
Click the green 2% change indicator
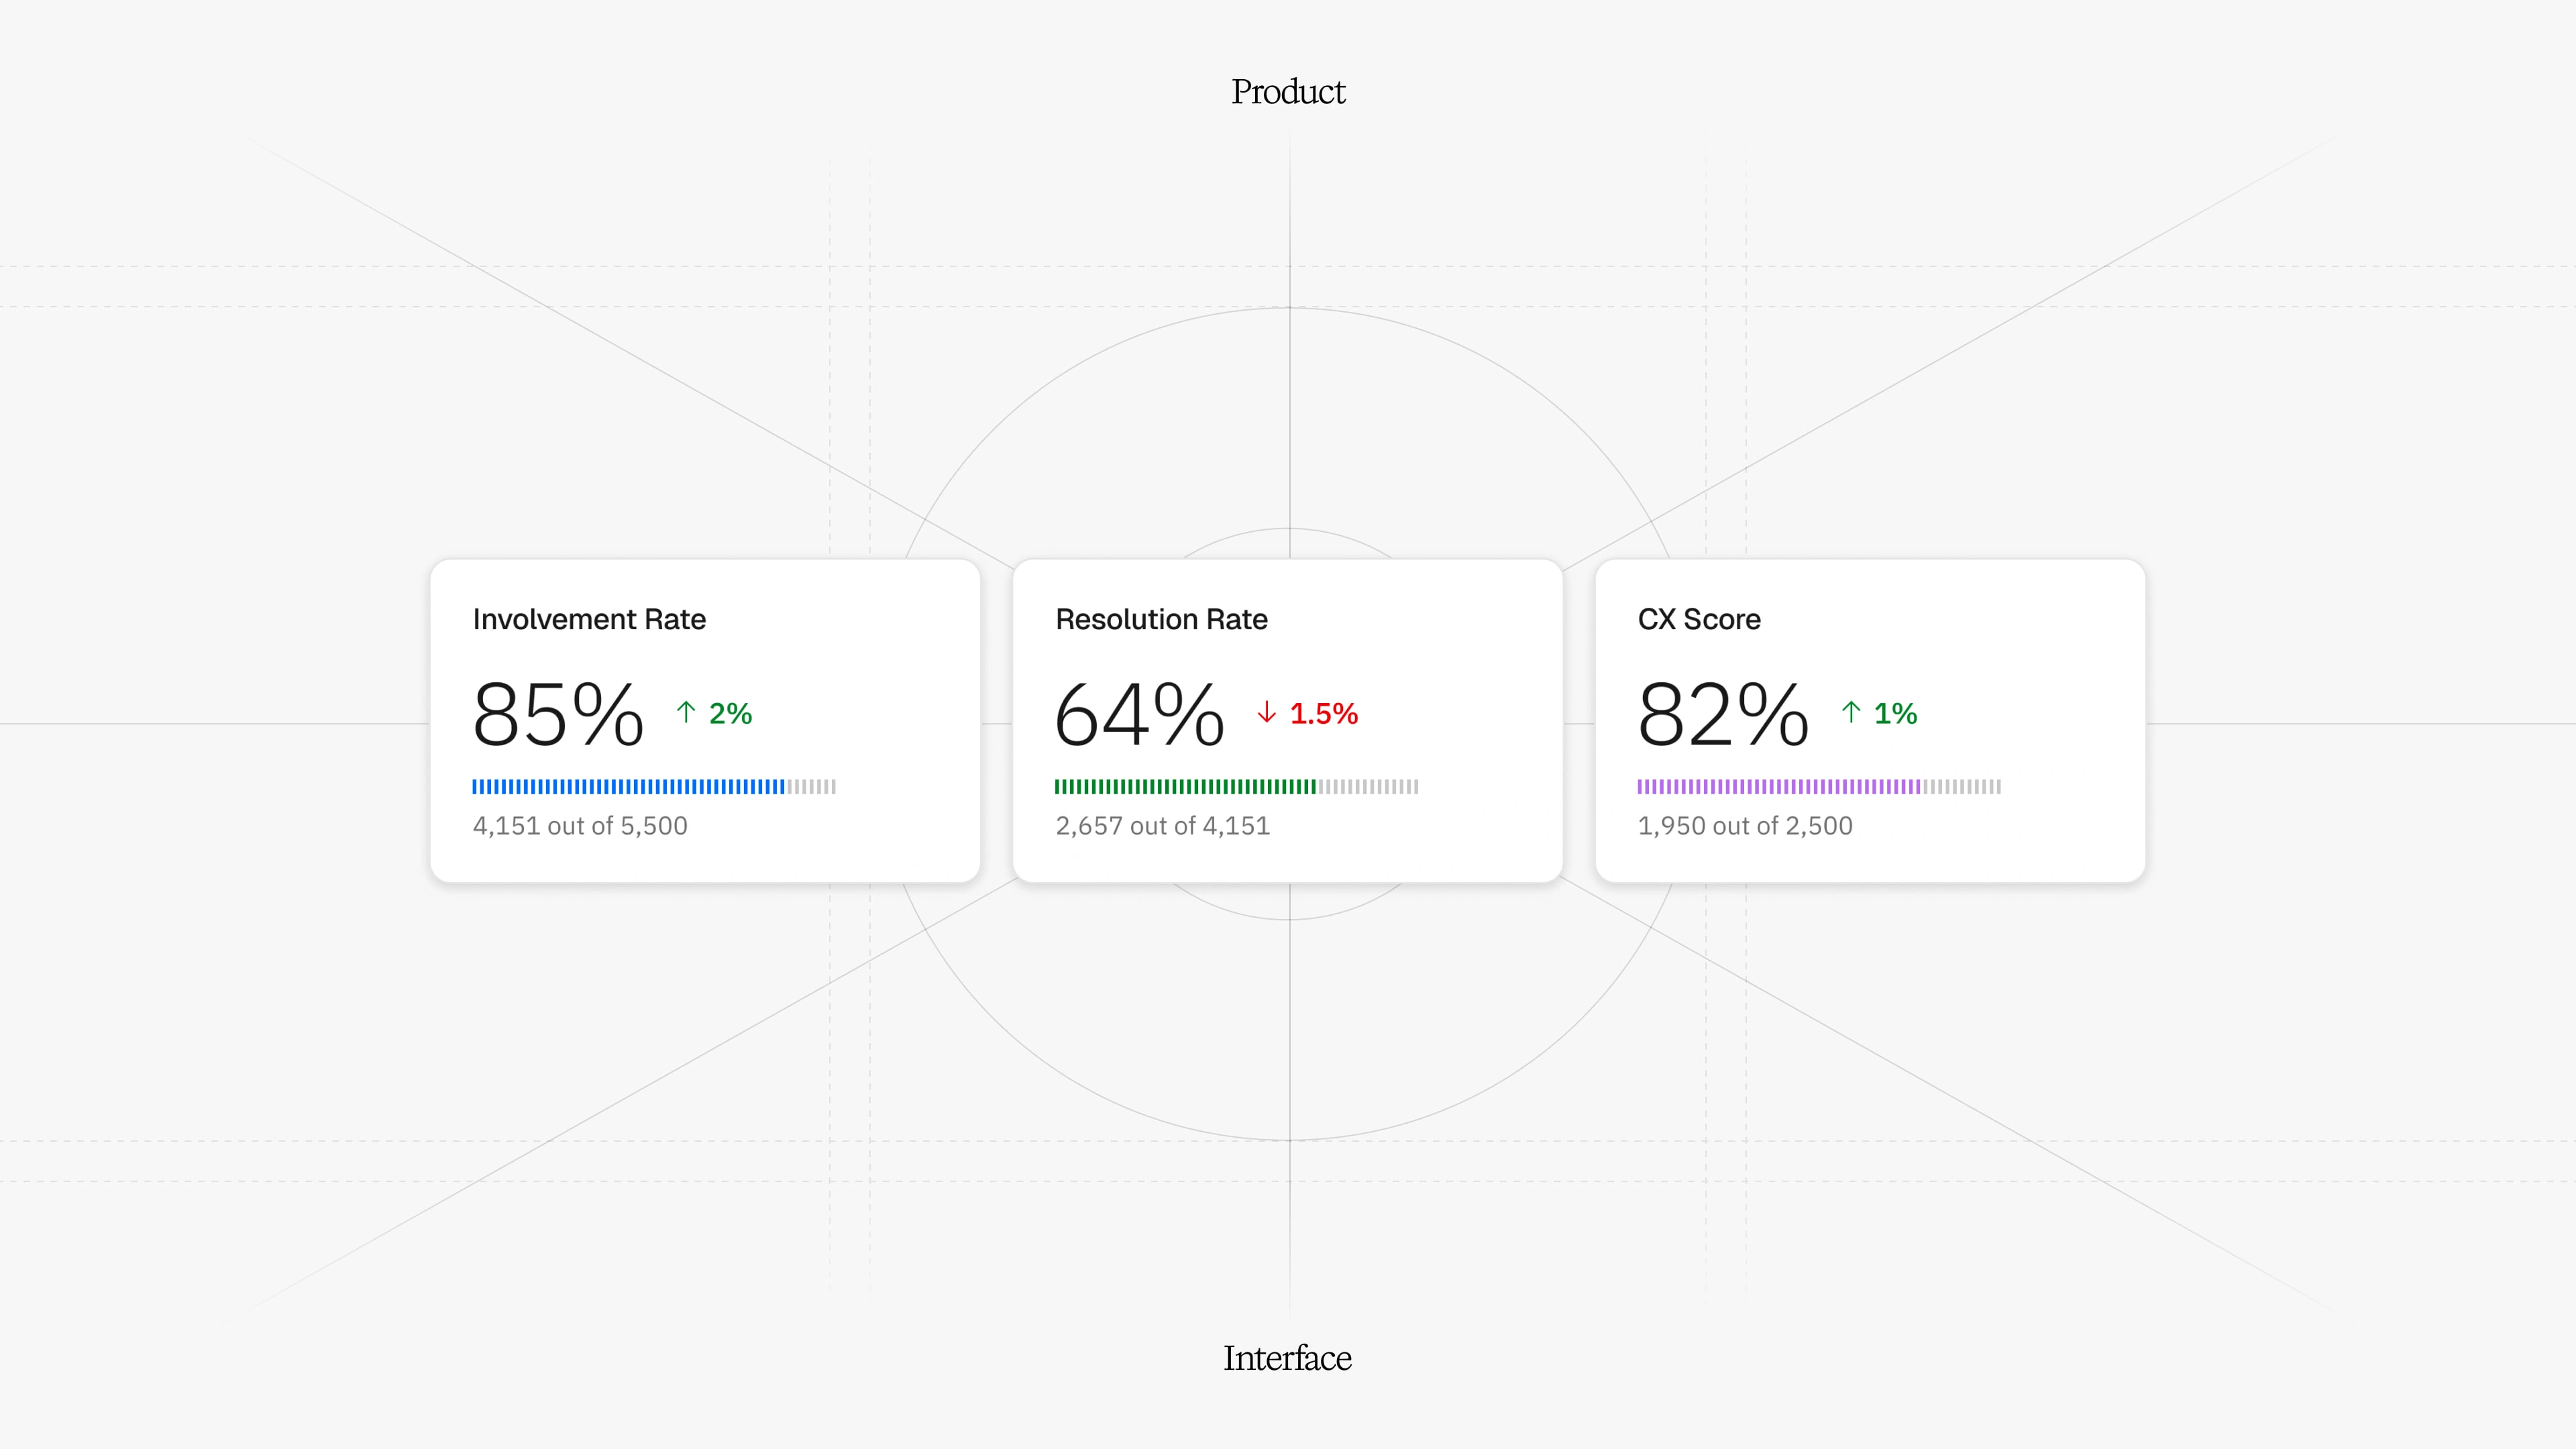[730, 714]
